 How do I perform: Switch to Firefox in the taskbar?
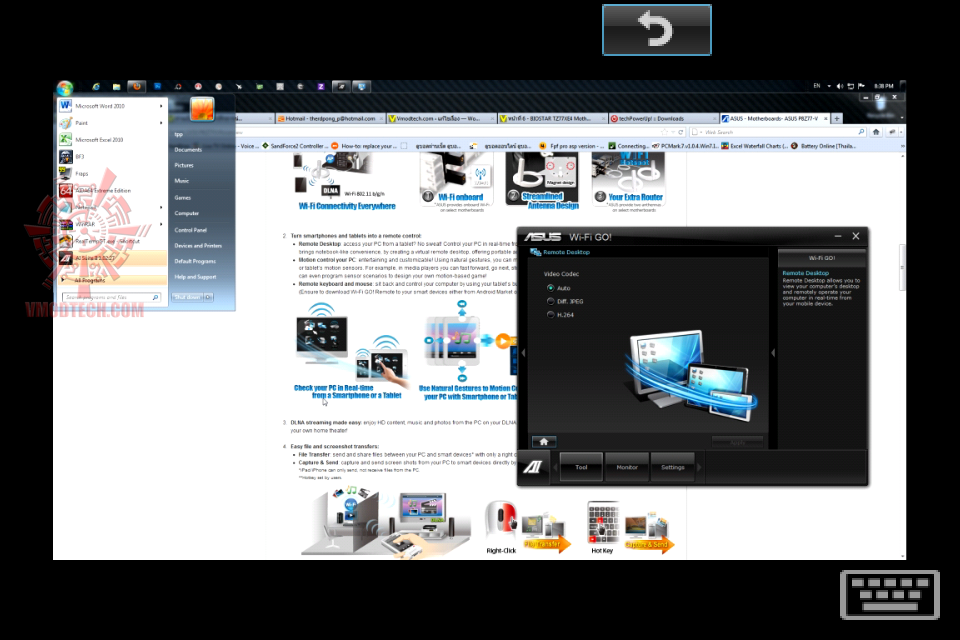pos(137,87)
